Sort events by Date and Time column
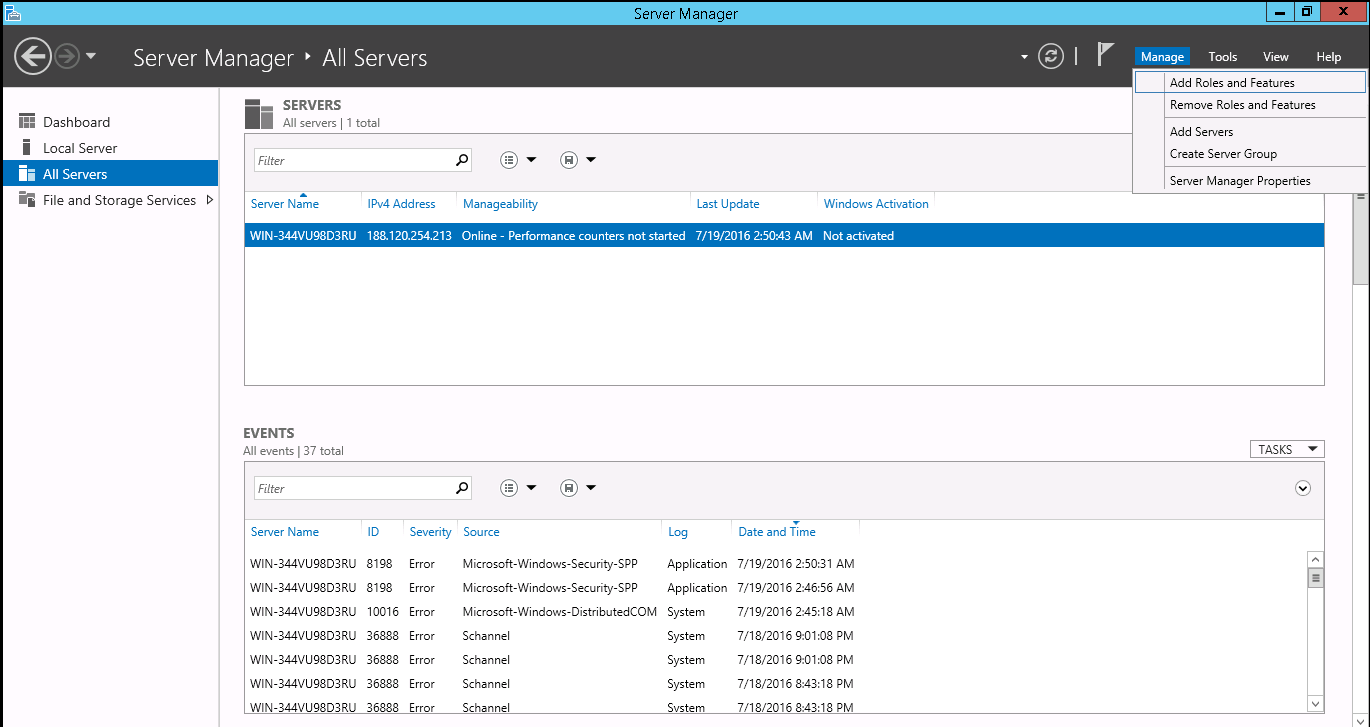 tap(777, 532)
